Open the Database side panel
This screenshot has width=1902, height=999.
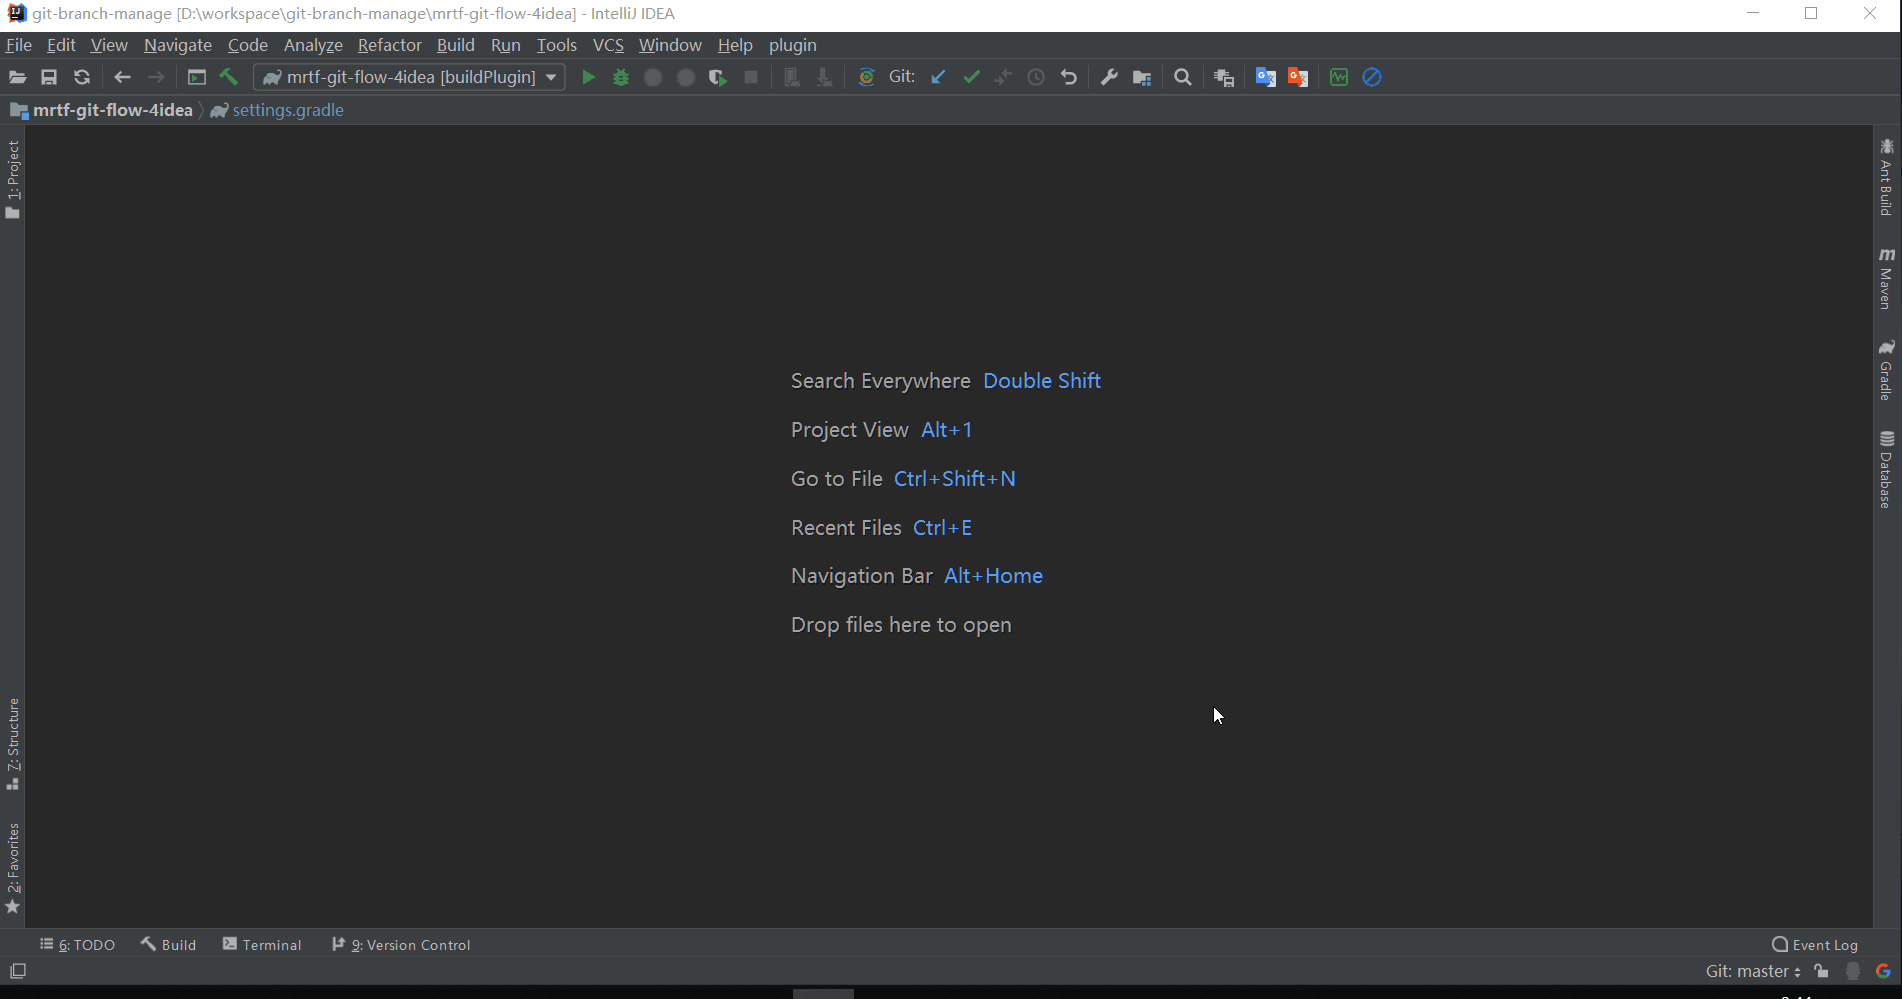click(1887, 470)
